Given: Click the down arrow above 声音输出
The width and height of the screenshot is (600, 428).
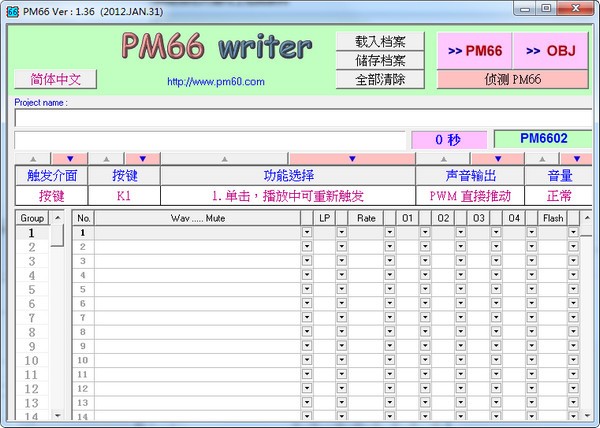Looking at the screenshot, I should [498, 158].
